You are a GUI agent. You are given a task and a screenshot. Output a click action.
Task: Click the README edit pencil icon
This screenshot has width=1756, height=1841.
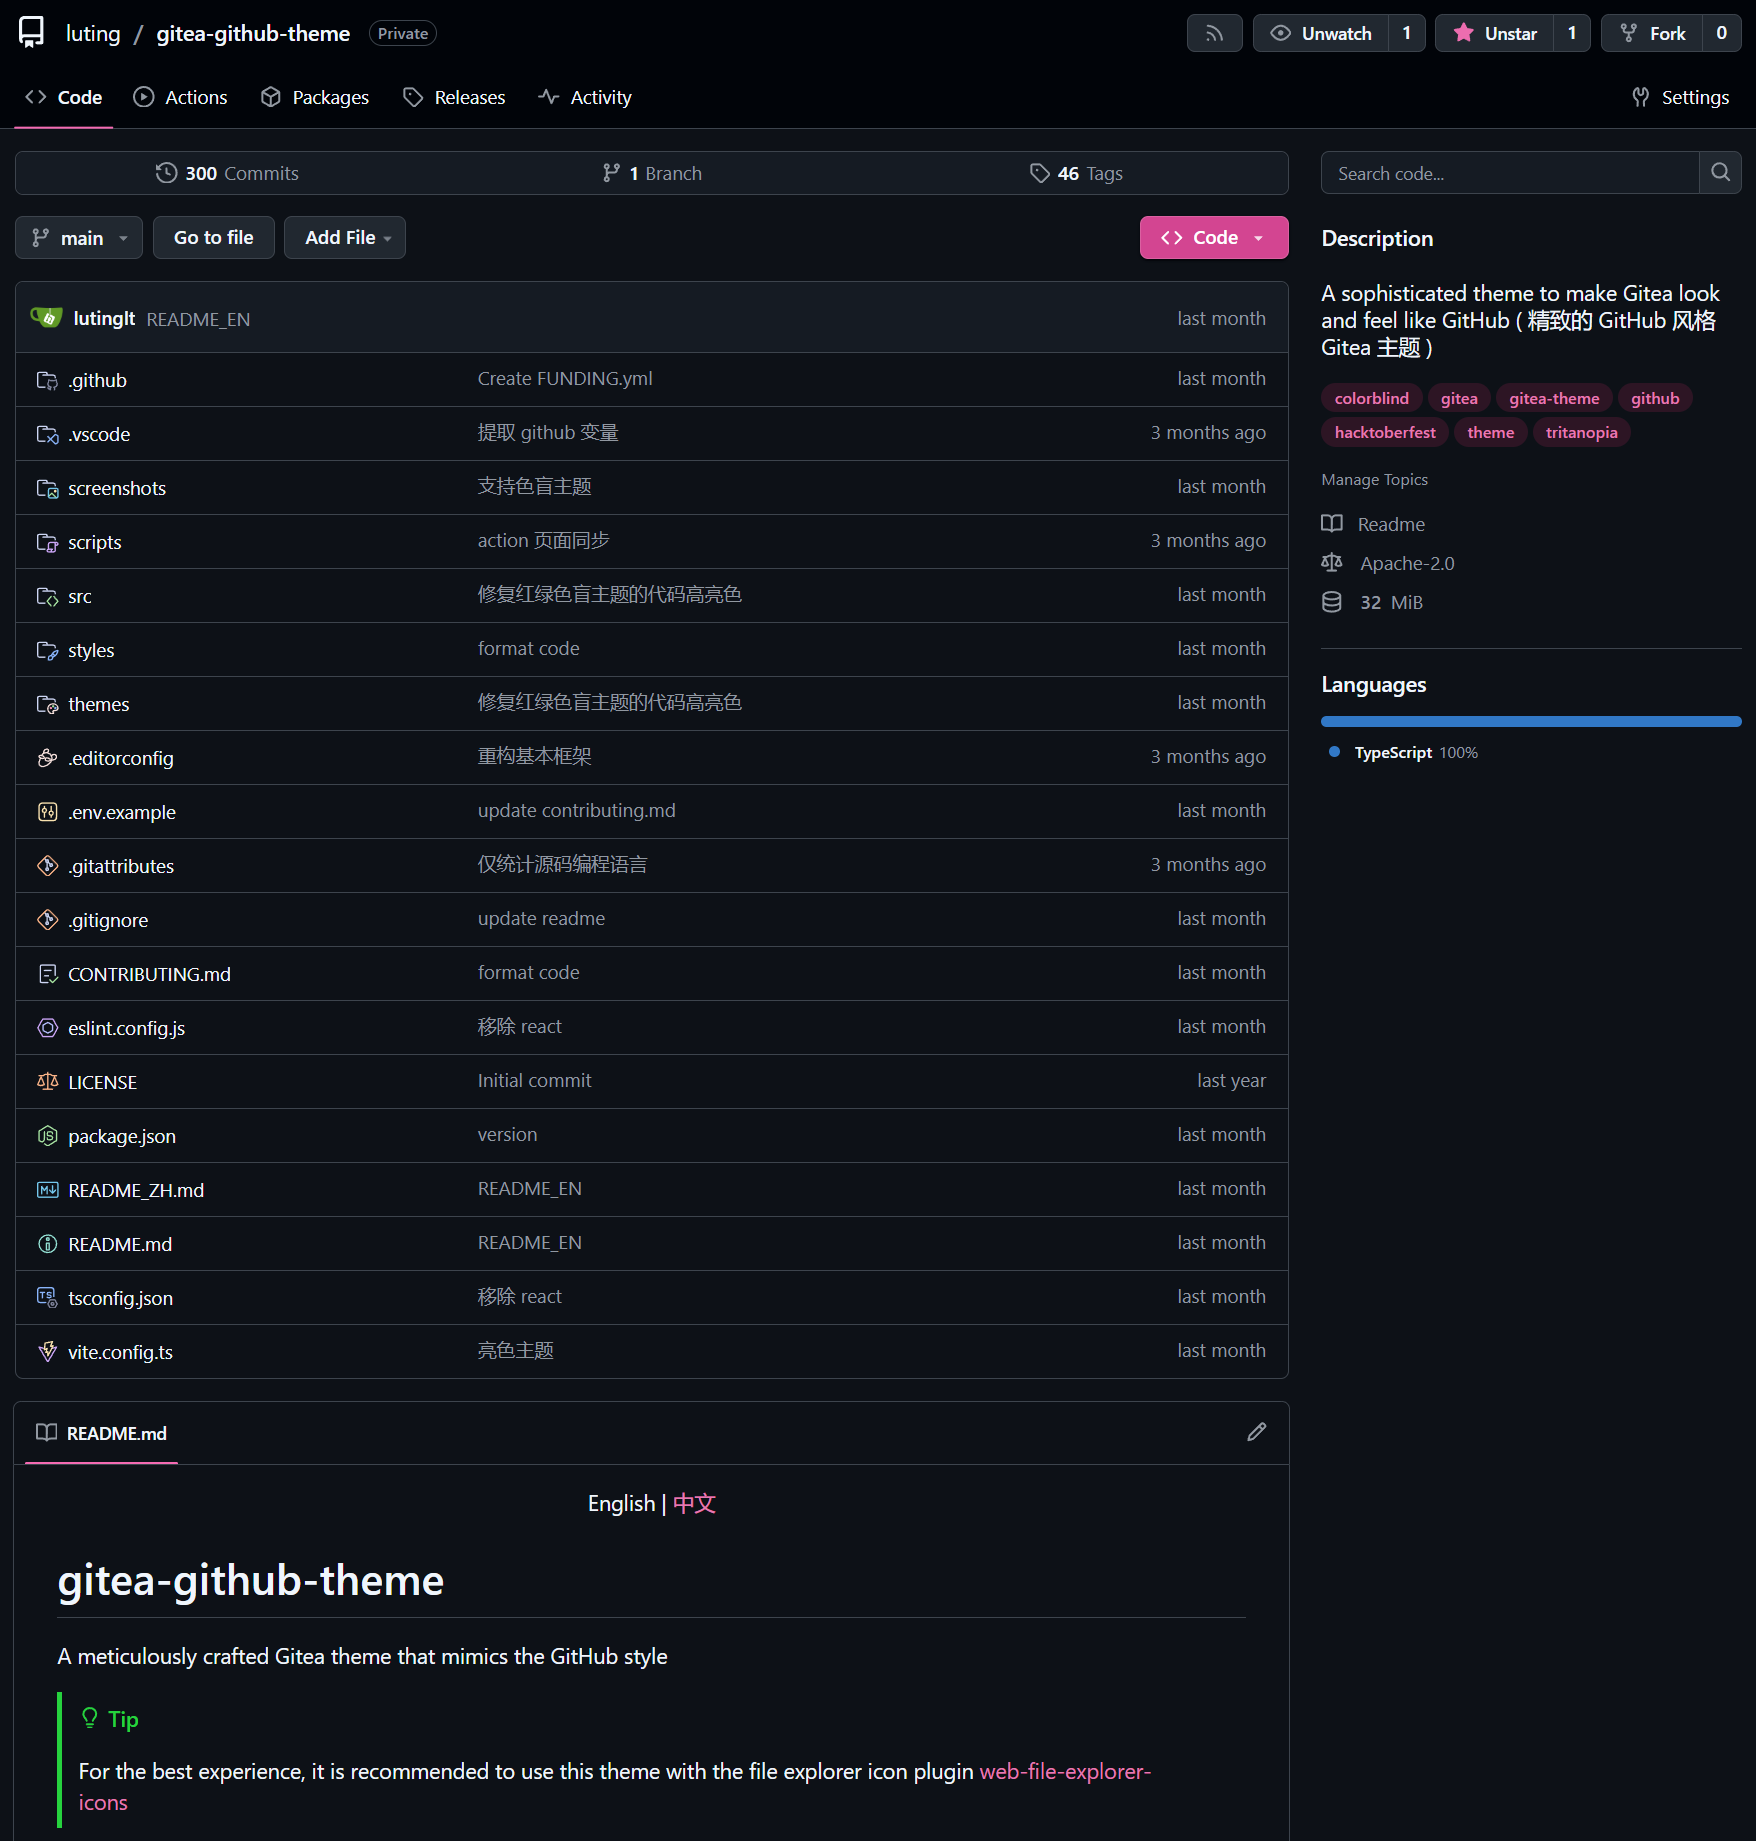pos(1256,1432)
